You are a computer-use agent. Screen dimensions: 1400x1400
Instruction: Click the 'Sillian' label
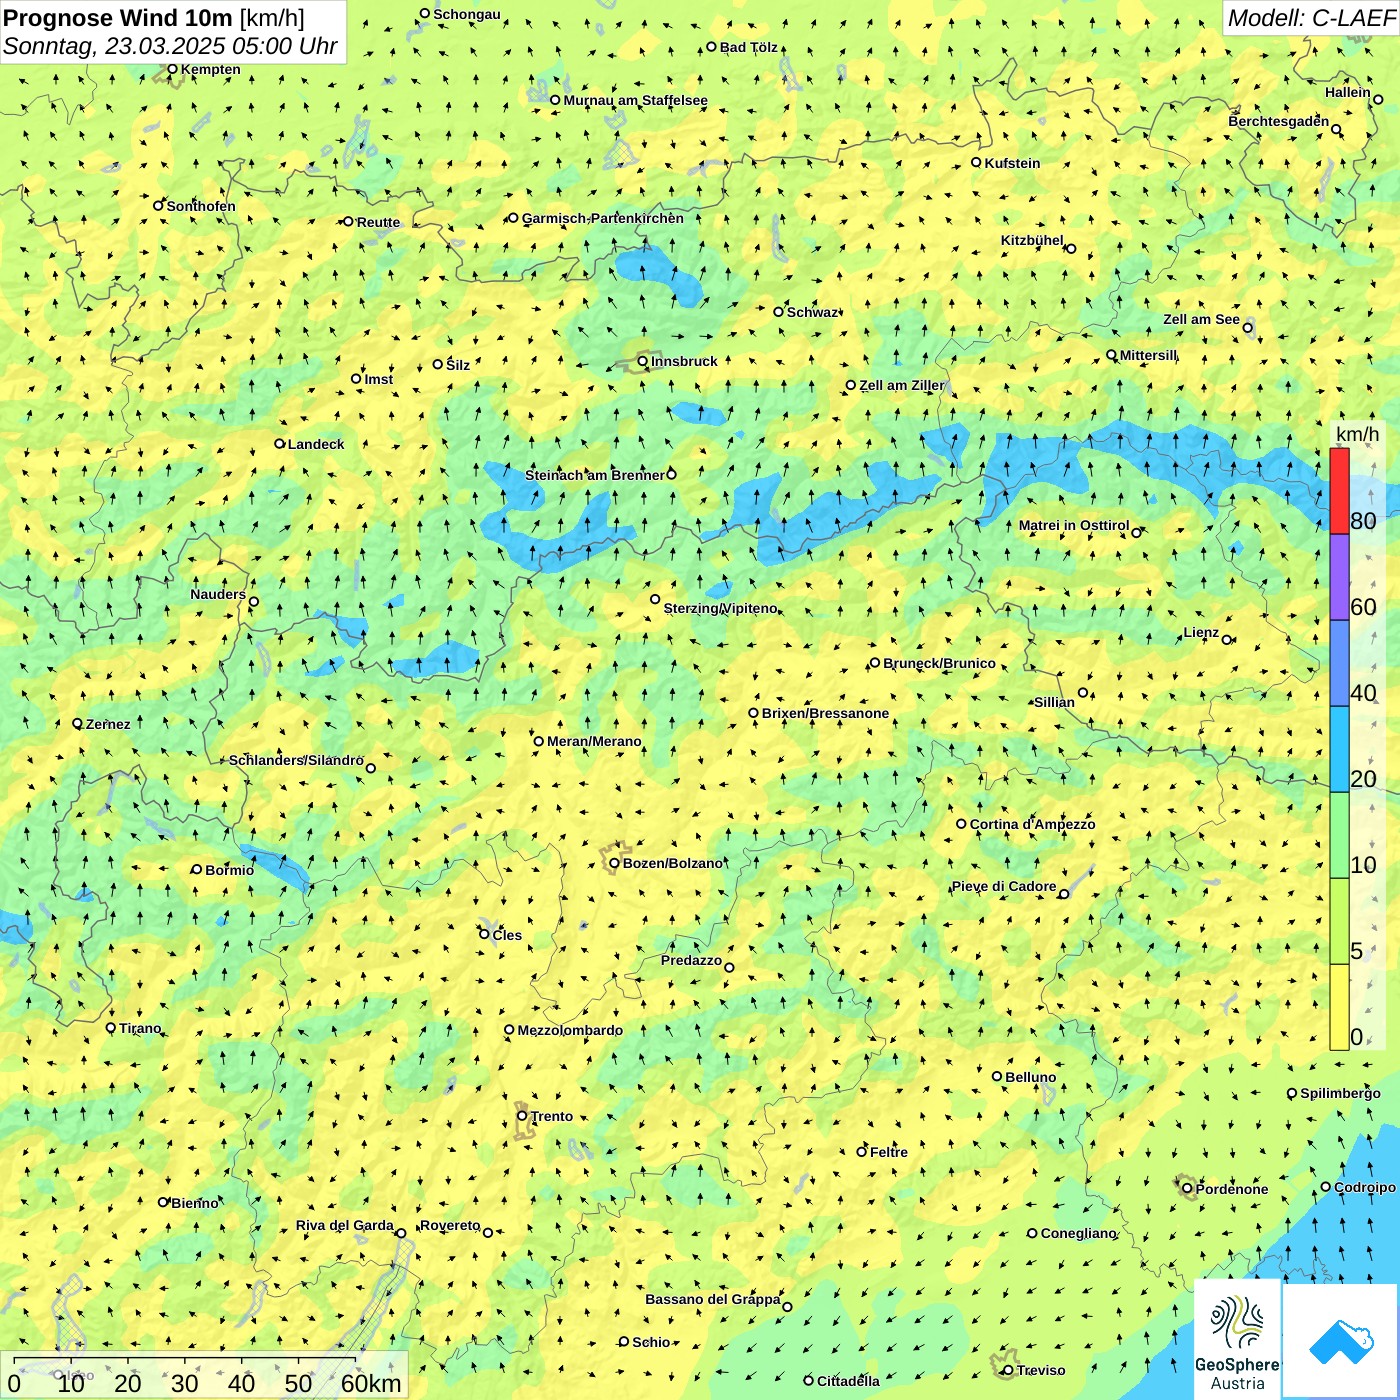[x=1054, y=702]
